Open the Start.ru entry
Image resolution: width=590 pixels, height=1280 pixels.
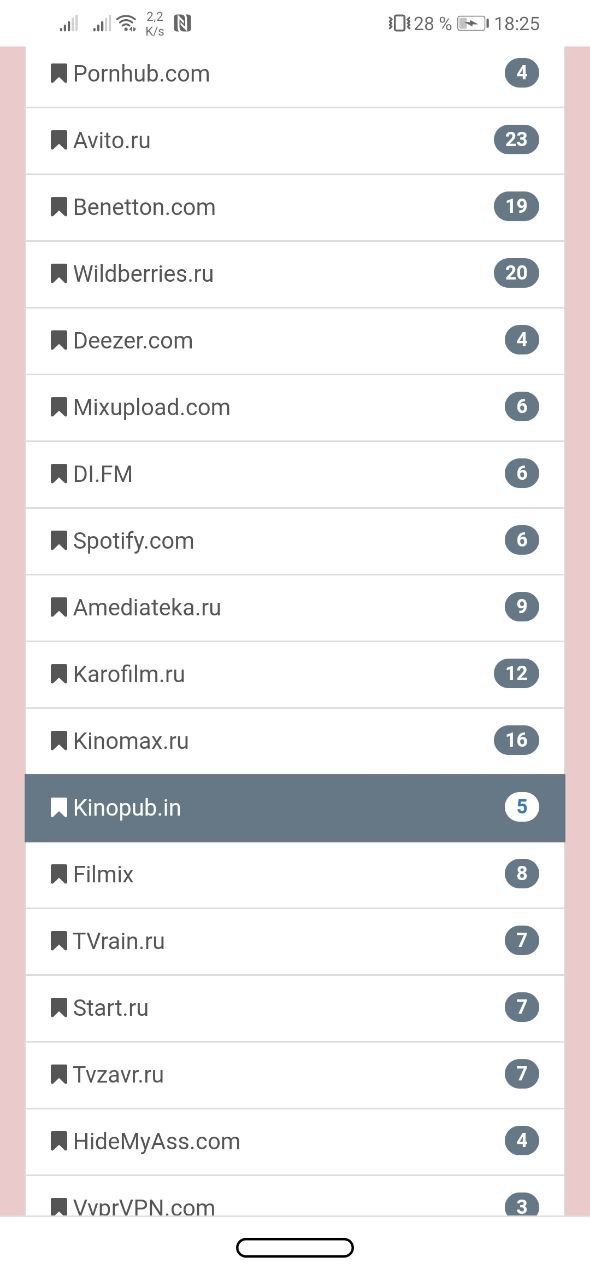coord(295,1009)
